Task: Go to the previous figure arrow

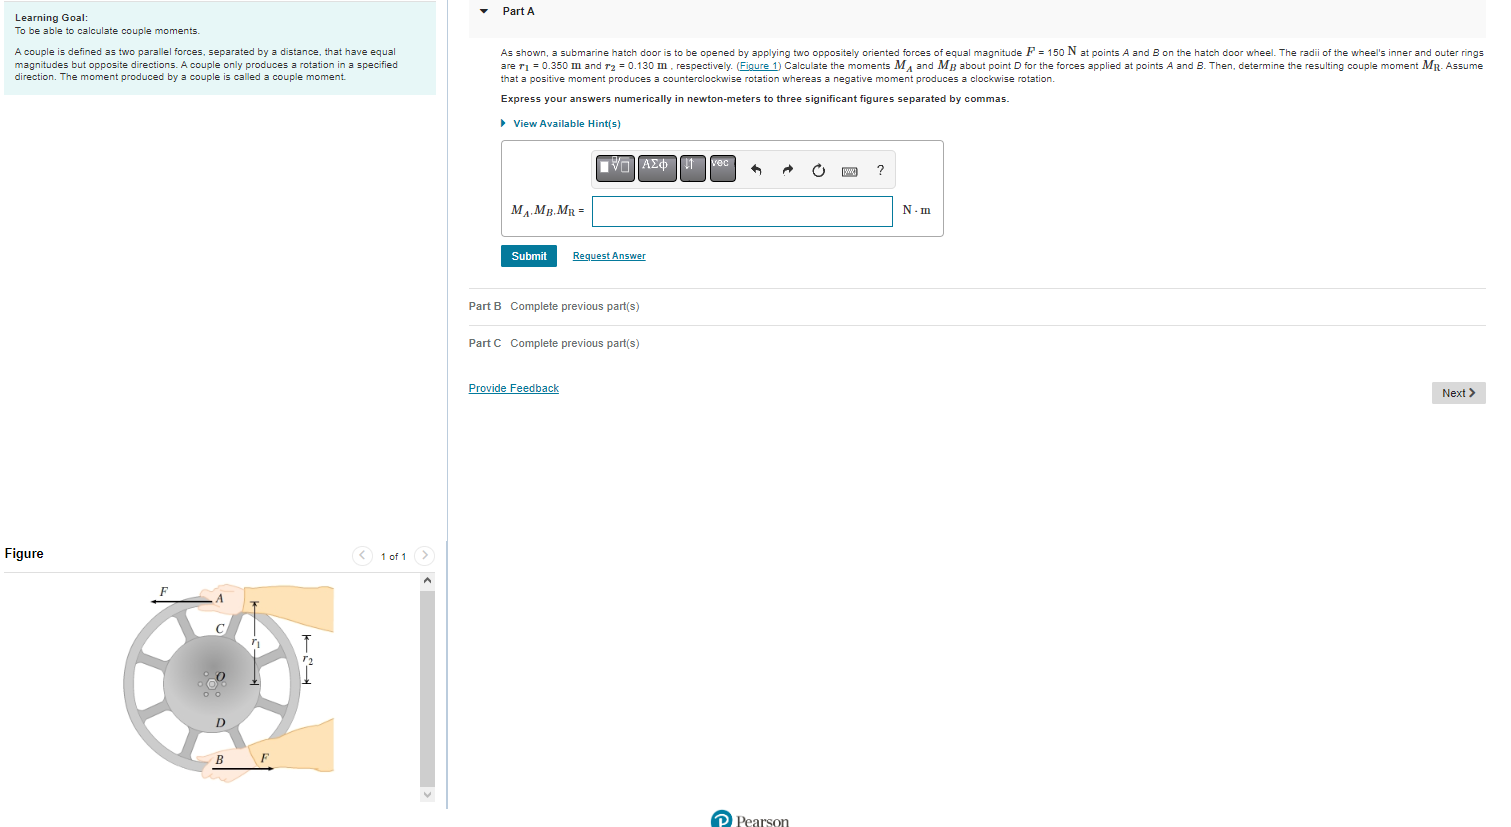Action: 362,555
